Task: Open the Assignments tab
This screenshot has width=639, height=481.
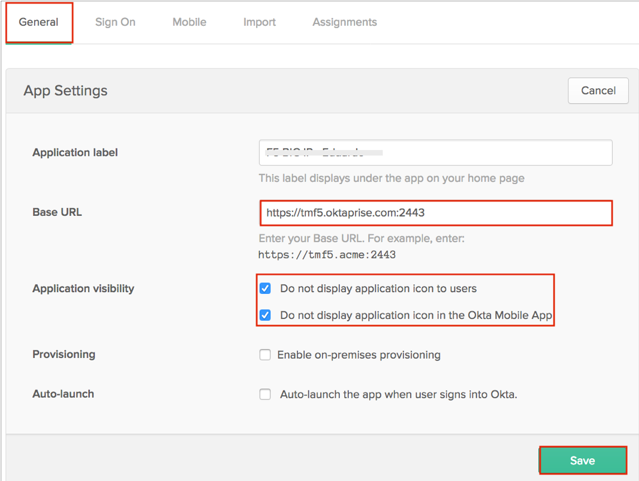Action: [x=344, y=22]
